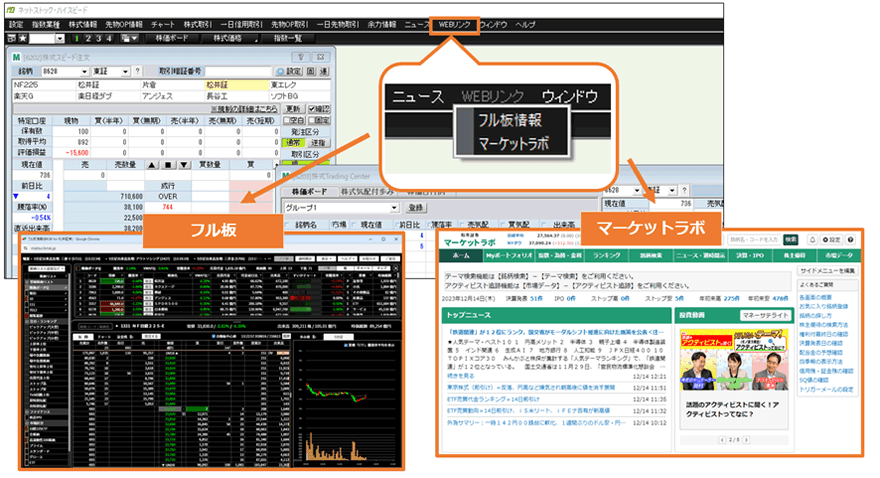Select the NF225 stock cell
The image size is (880, 478).
pyautogui.click(x=44, y=85)
